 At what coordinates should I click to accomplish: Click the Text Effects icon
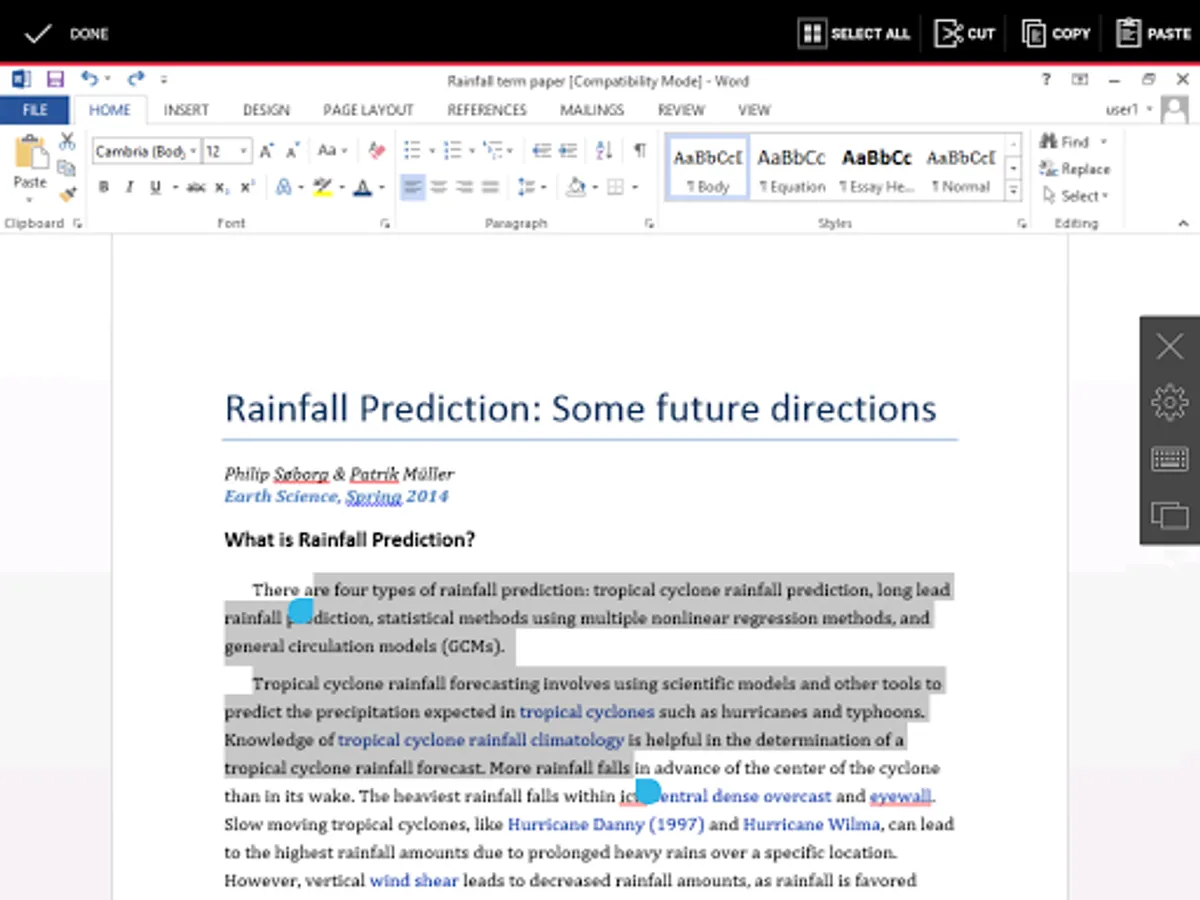pos(284,187)
